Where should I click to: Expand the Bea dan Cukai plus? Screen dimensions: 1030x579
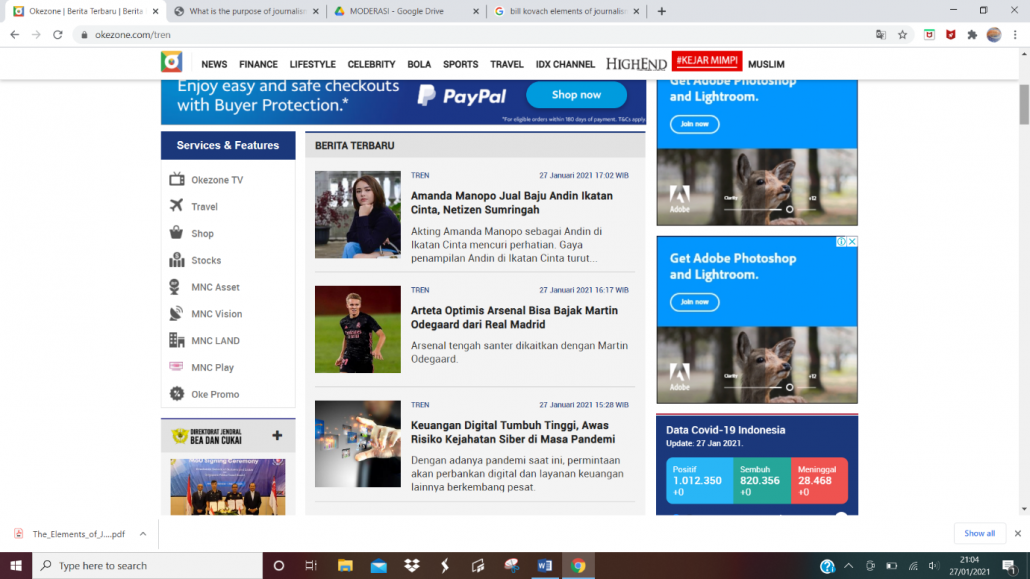pyautogui.click(x=277, y=435)
